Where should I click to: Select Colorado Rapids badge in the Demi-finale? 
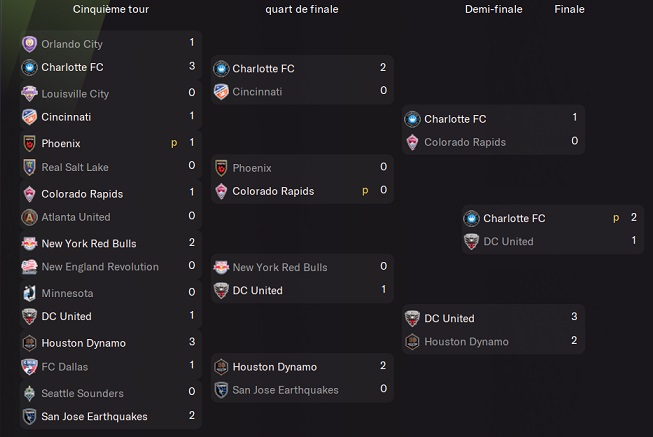pos(412,142)
